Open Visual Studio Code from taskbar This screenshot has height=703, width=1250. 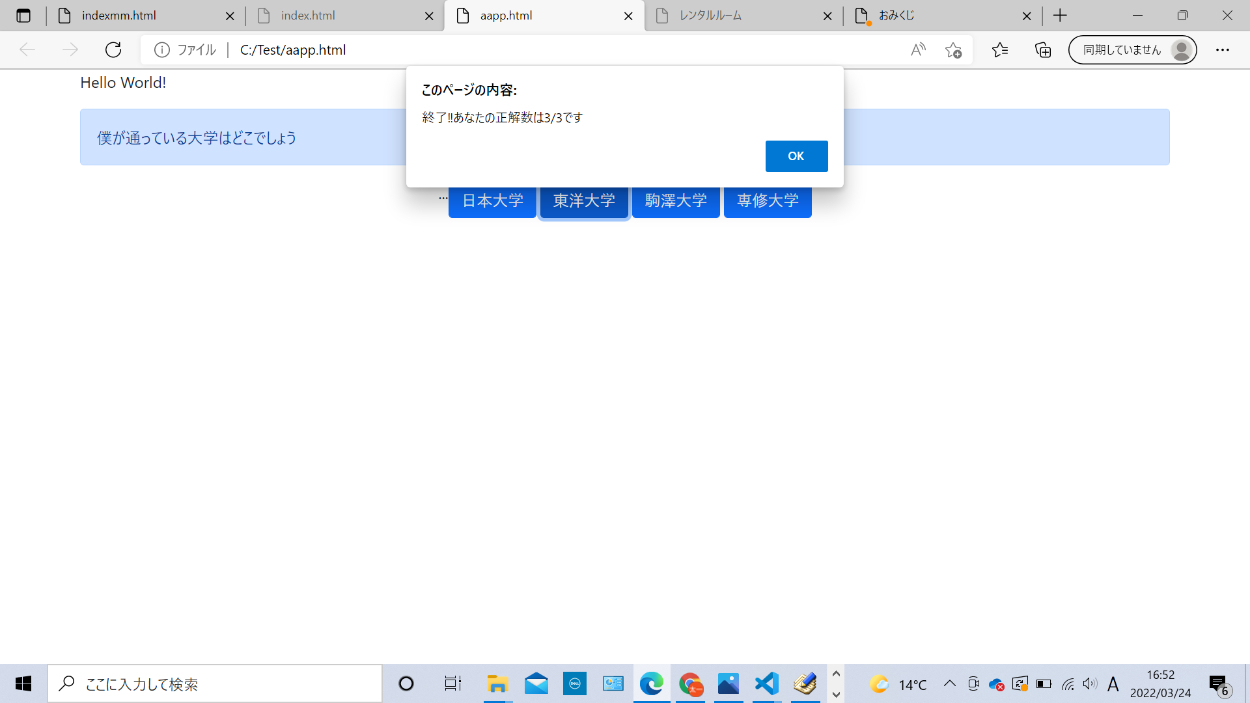coord(766,684)
